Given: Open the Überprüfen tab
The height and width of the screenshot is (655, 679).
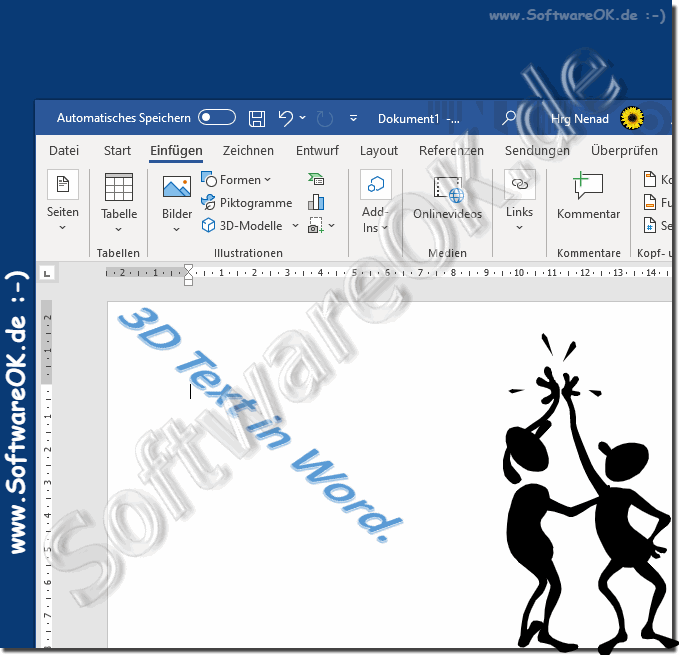Looking at the screenshot, I should pyautogui.click(x=624, y=151).
